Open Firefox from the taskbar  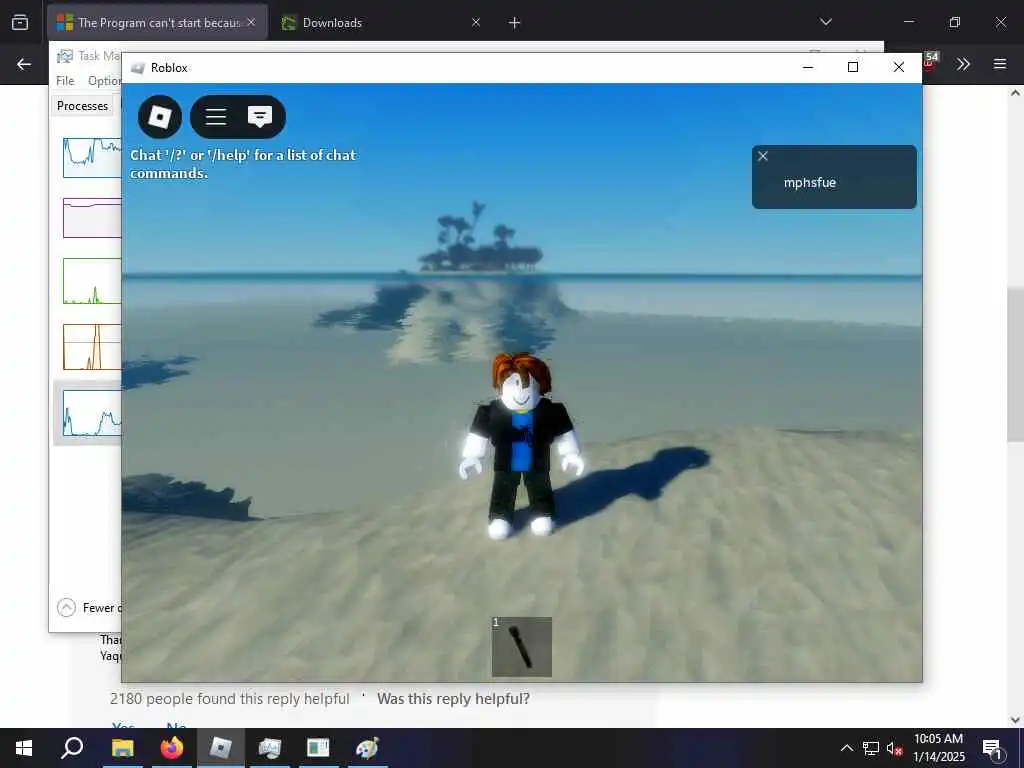click(172, 748)
